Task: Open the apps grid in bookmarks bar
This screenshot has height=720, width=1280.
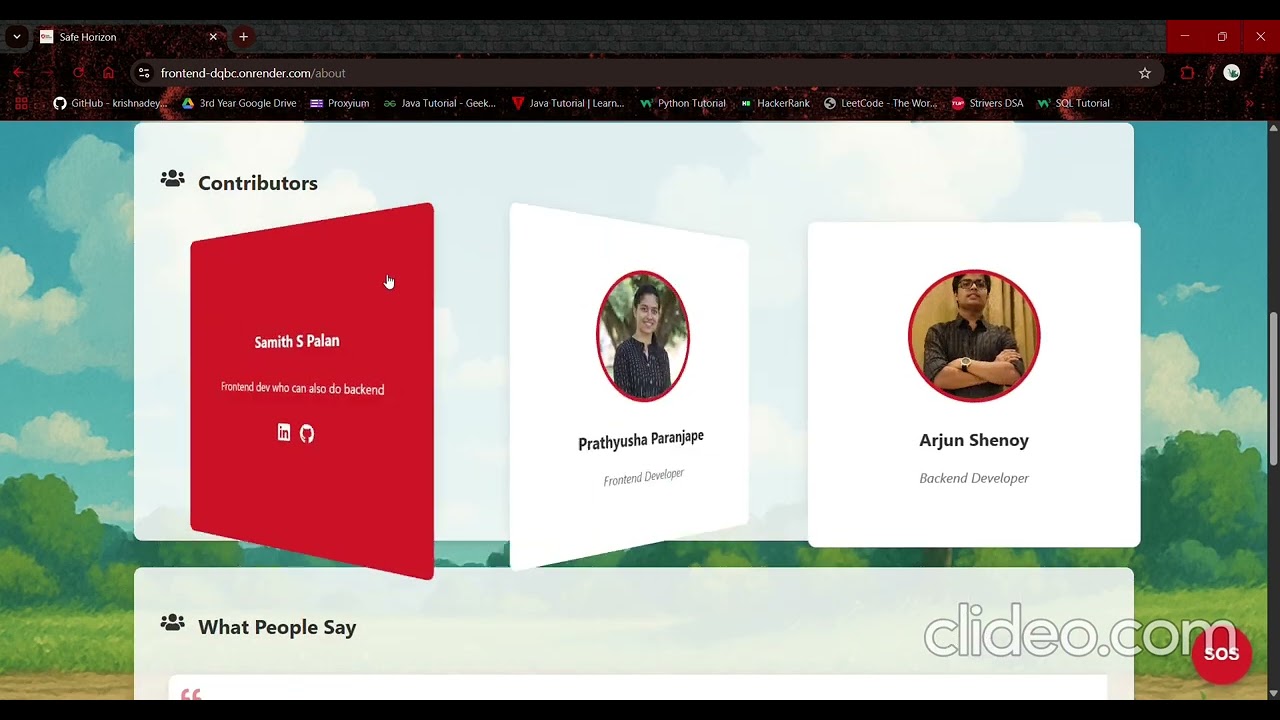Action: 21,103
